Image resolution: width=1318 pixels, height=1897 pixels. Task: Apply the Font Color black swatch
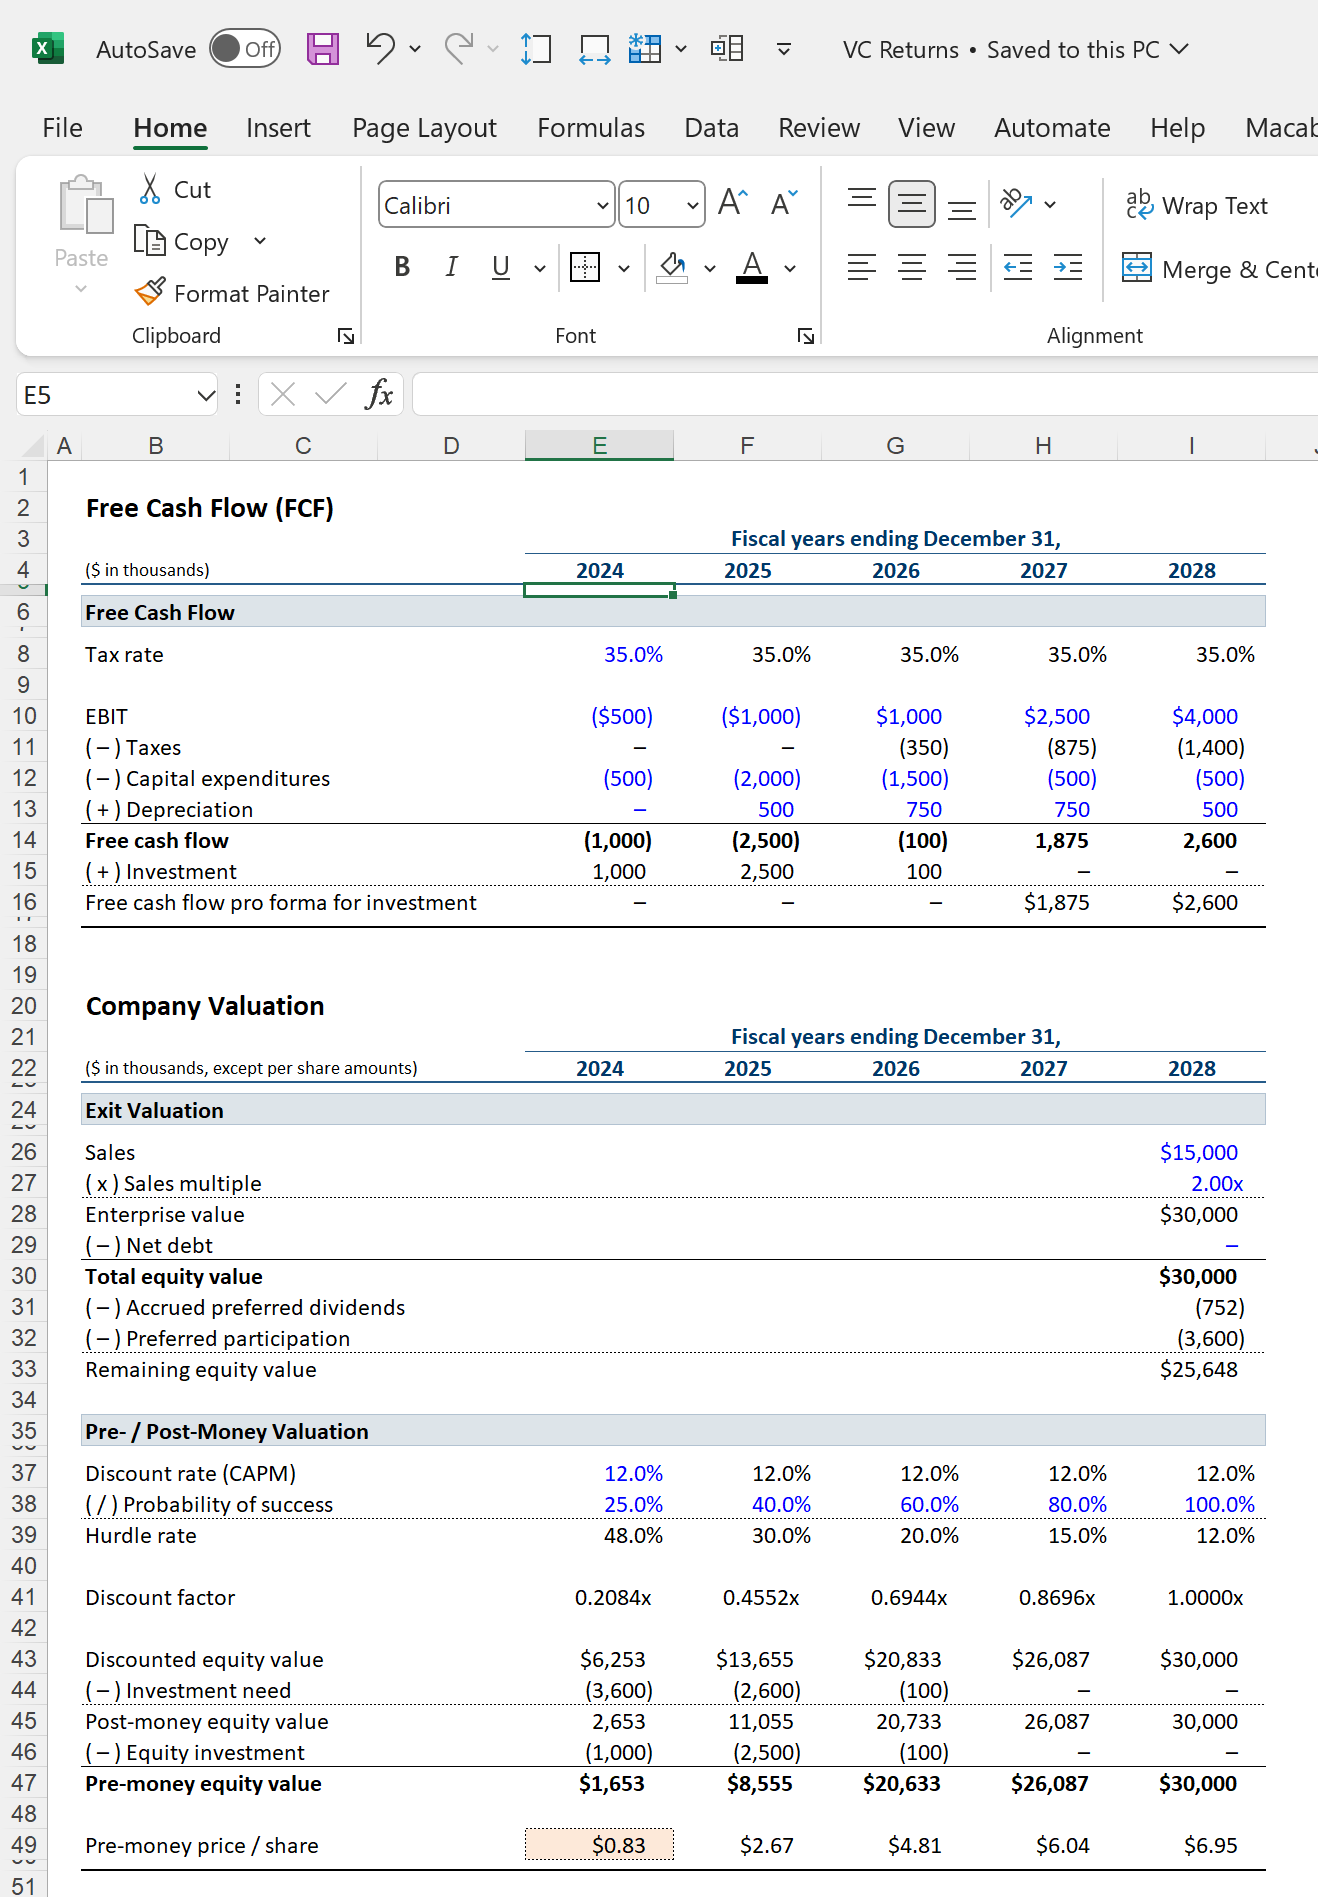752,268
